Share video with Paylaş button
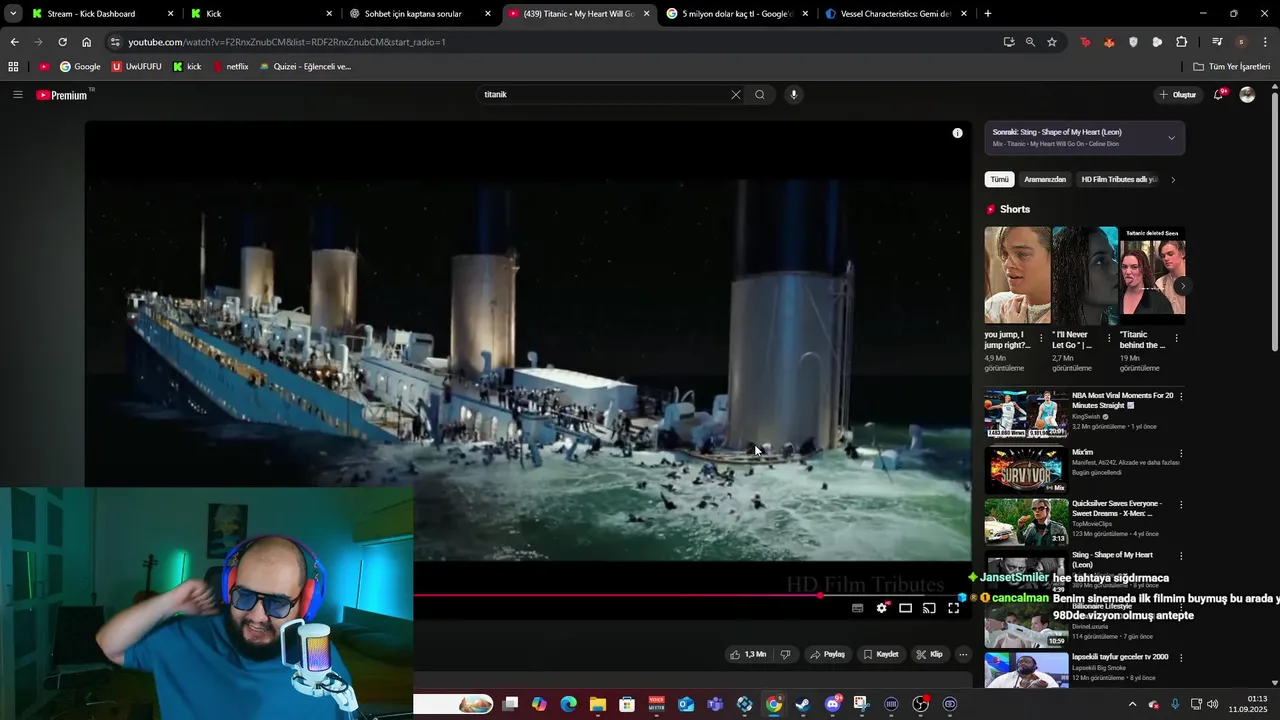The image size is (1280, 720). (x=828, y=655)
